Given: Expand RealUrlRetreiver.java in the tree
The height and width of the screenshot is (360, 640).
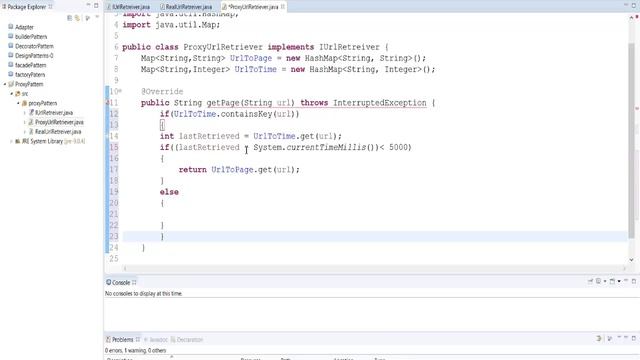Looking at the screenshot, I should (x=24, y=132).
